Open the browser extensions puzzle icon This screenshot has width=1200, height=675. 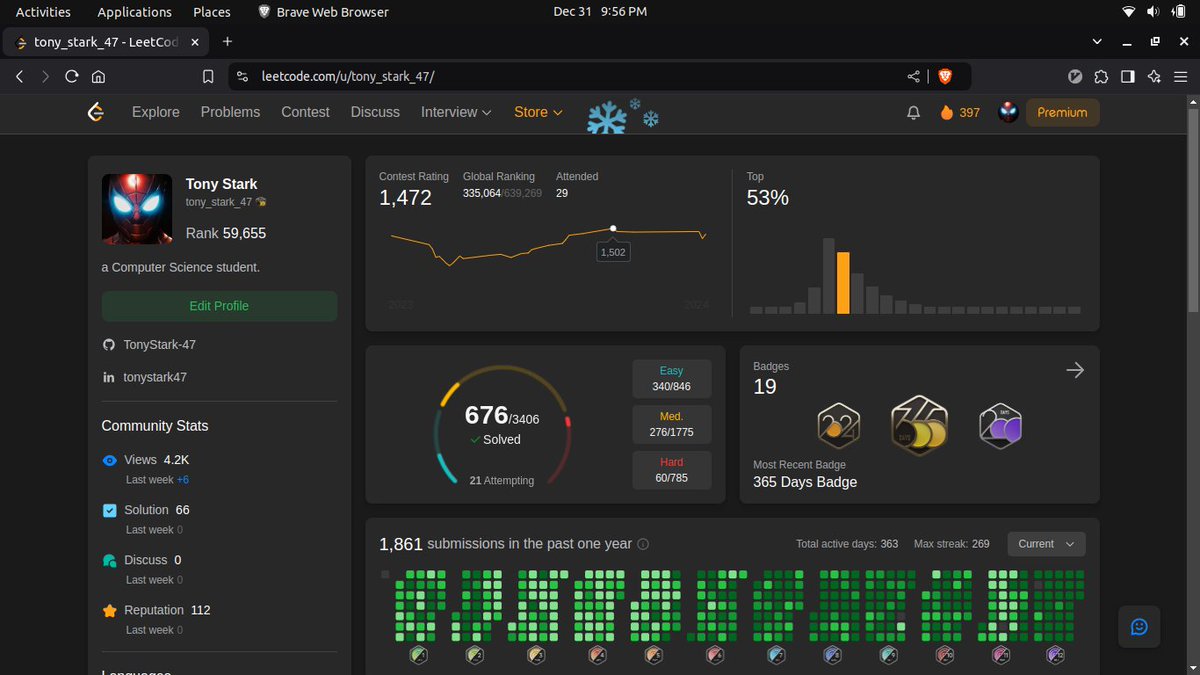click(1101, 76)
